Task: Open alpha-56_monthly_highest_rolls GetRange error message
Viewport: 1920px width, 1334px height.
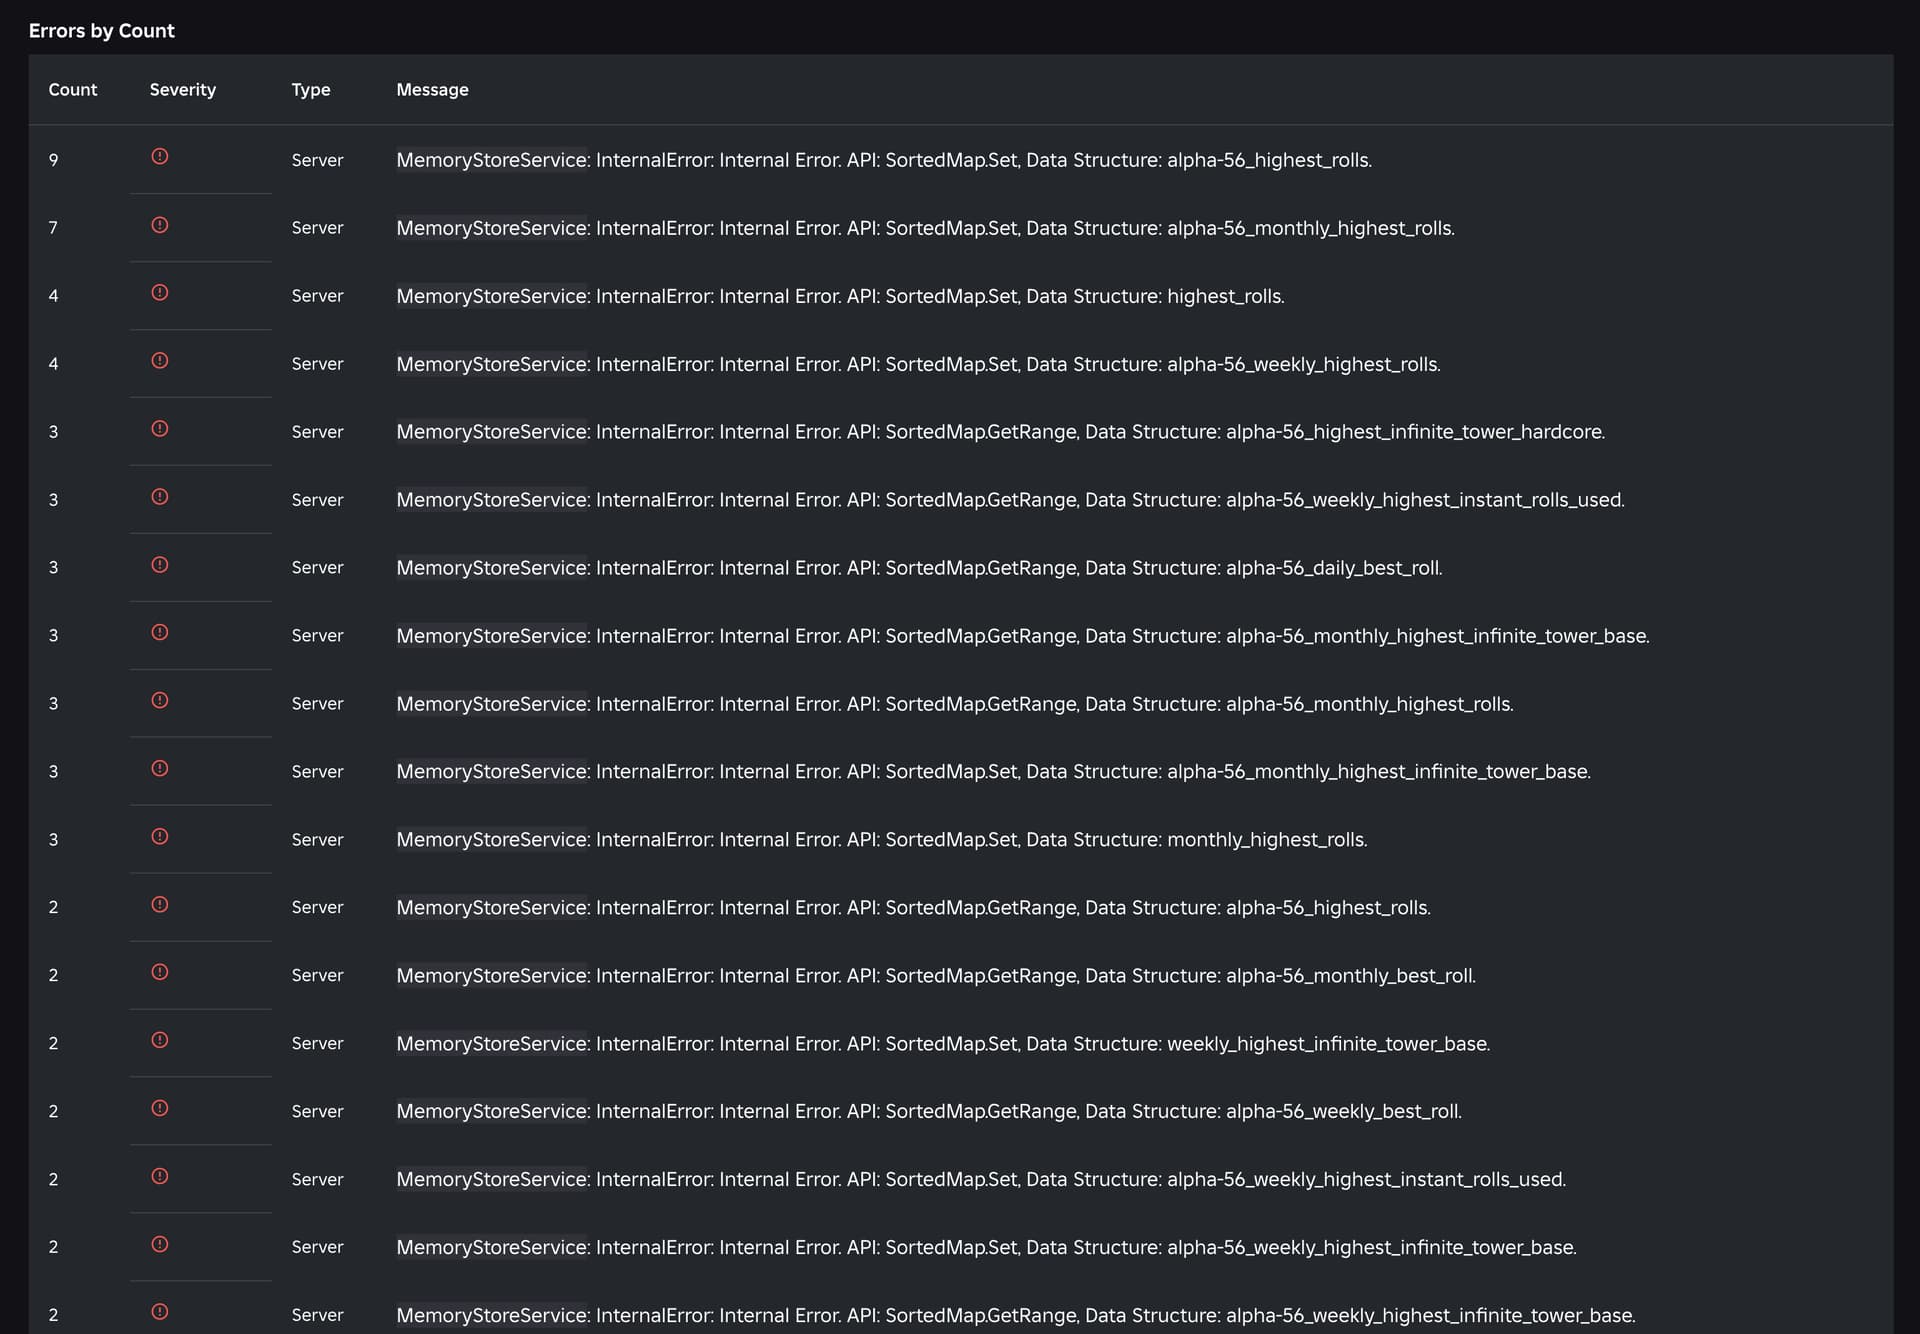Action: tap(954, 704)
